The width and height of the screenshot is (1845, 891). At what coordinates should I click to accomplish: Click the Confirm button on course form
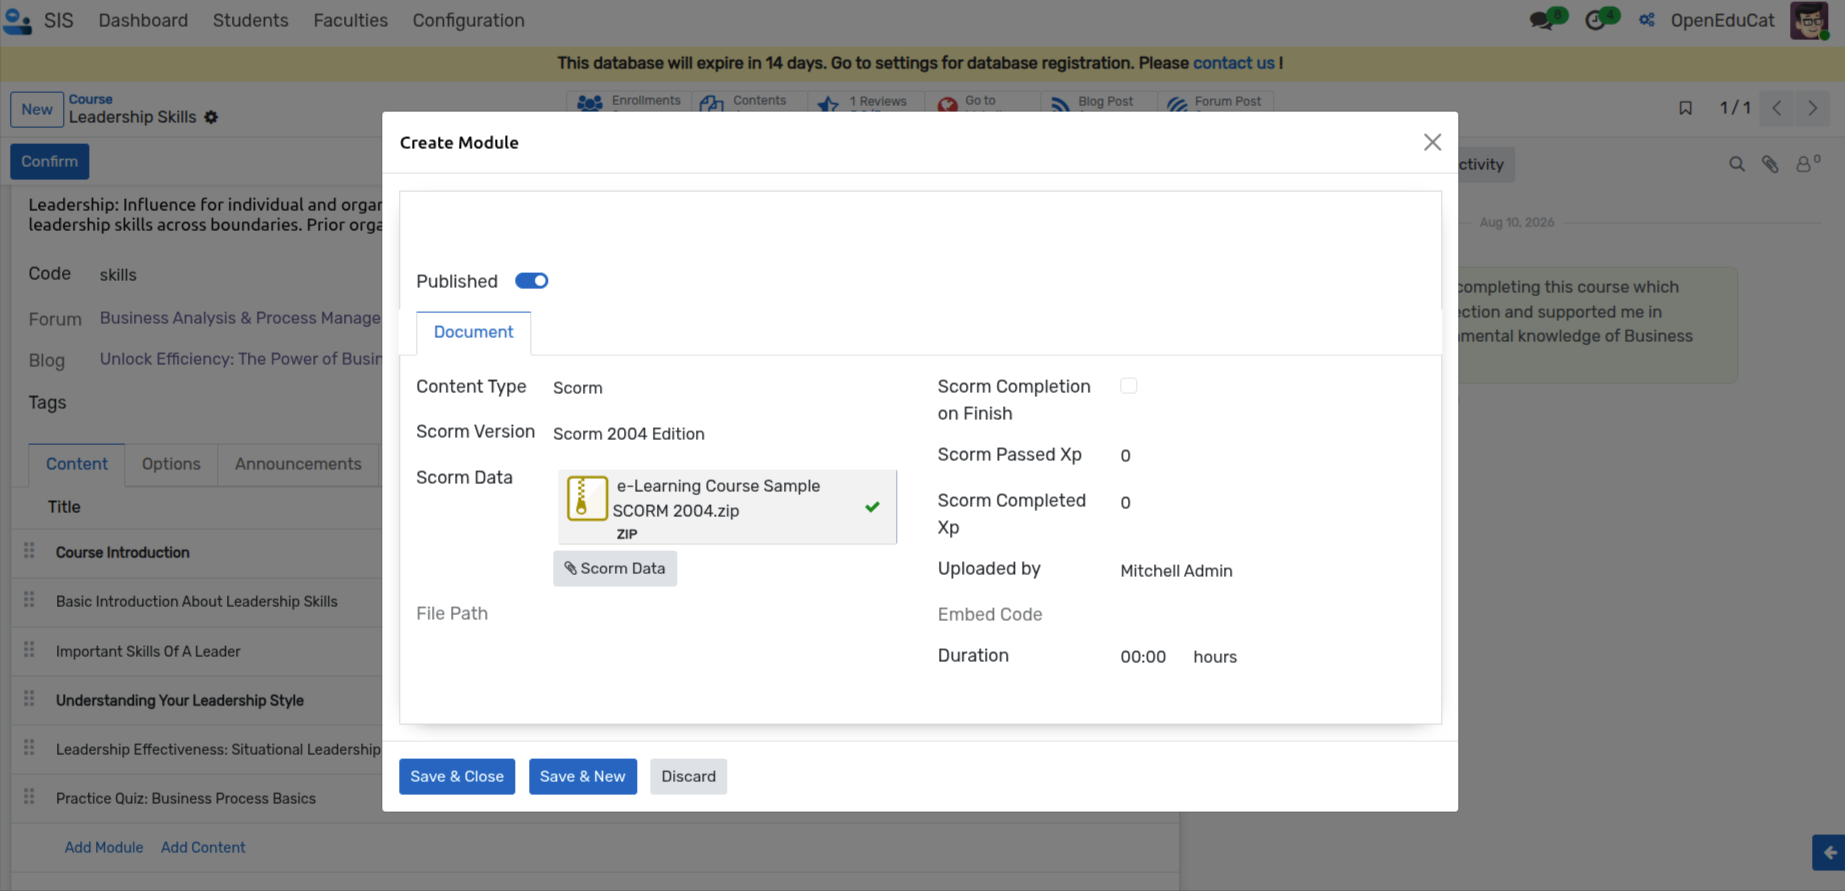click(49, 161)
